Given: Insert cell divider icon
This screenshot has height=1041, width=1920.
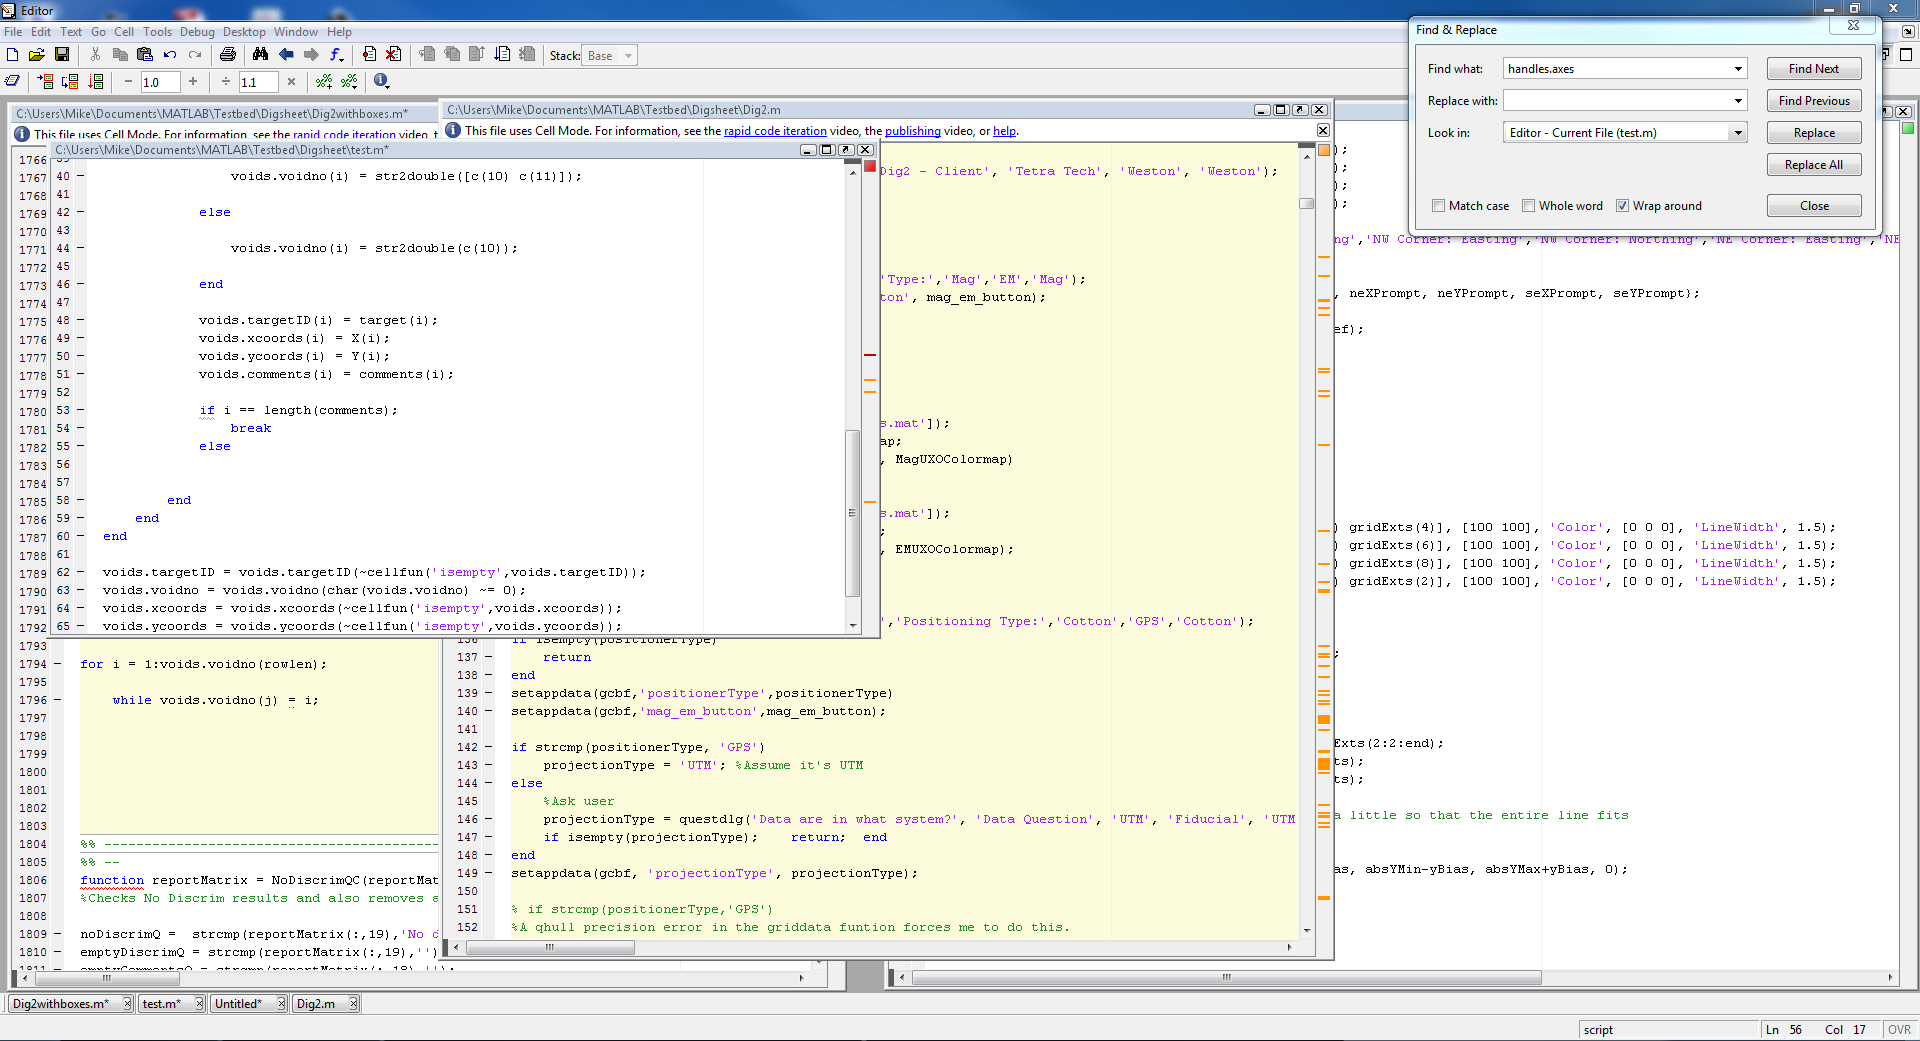Looking at the screenshot, I should pos(324,81).
